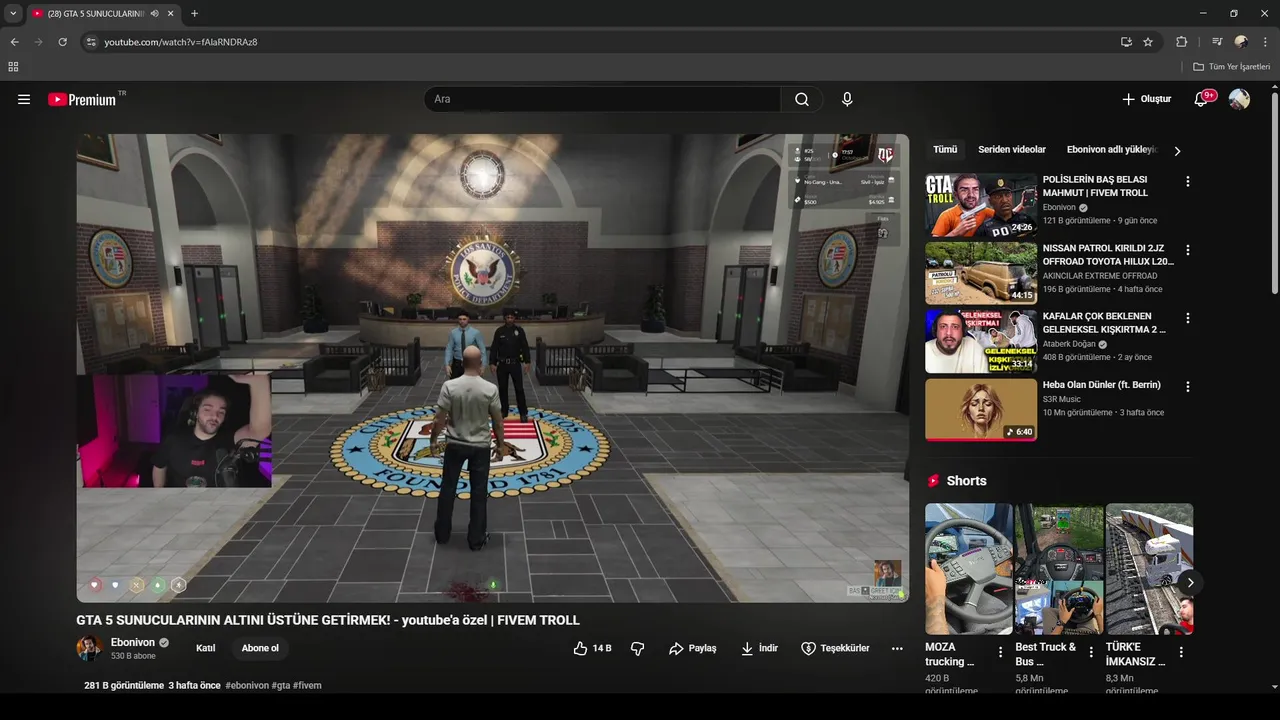Open the notifications bell
This screenshot has width=1280, height=720.
click(1201, 99)
